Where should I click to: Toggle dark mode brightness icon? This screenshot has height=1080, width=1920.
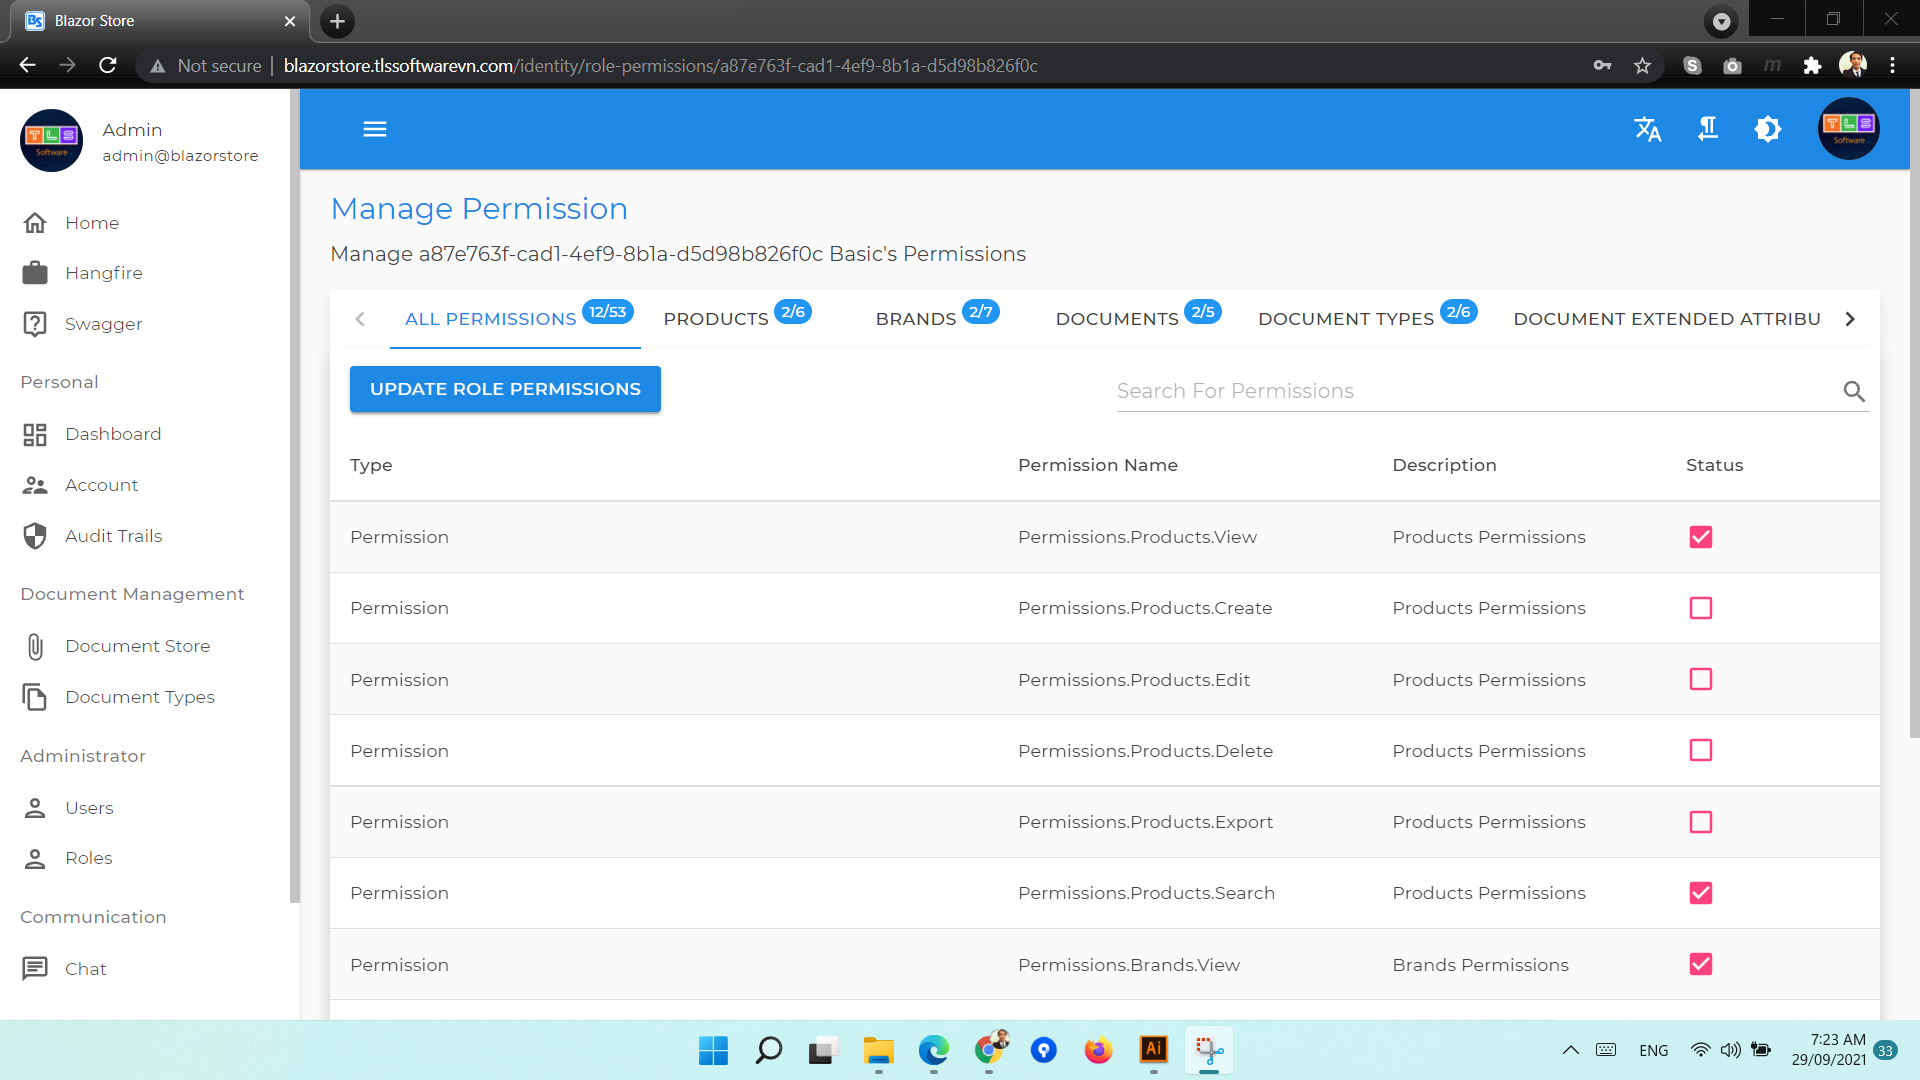[1768, 129]
